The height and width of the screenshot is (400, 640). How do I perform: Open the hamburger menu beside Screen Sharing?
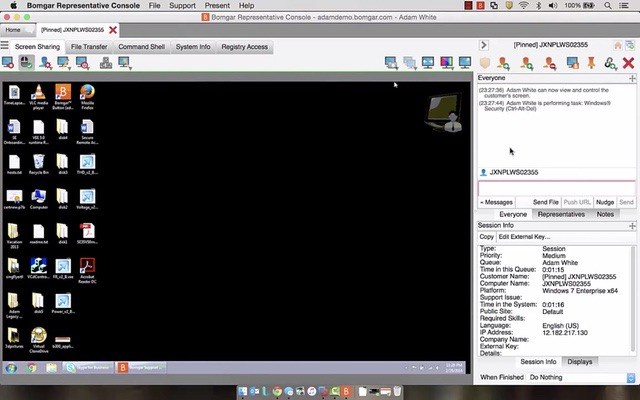click(6, 46)
